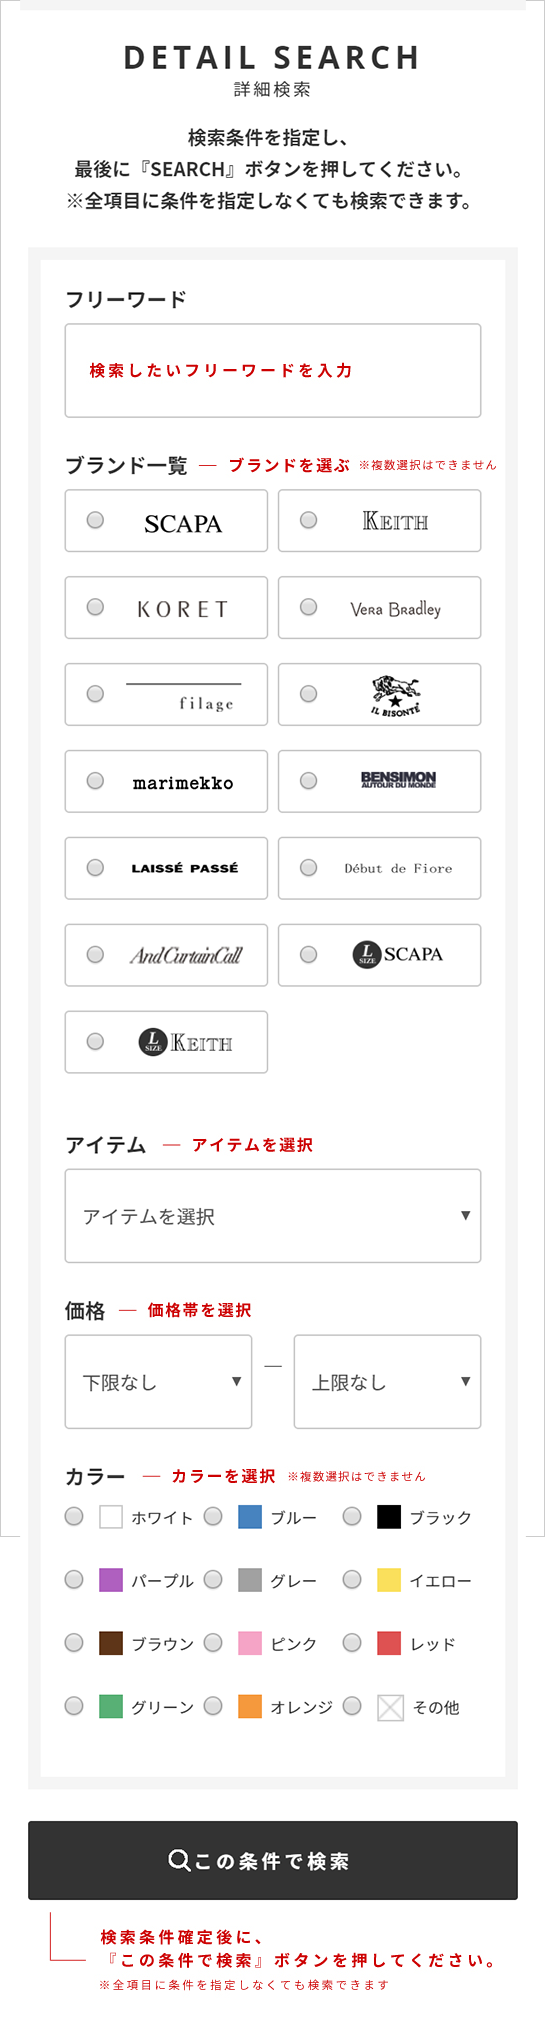Select the L size Keith brand option
This screenshot has width=545, height=2018.
click(166, 1042)
